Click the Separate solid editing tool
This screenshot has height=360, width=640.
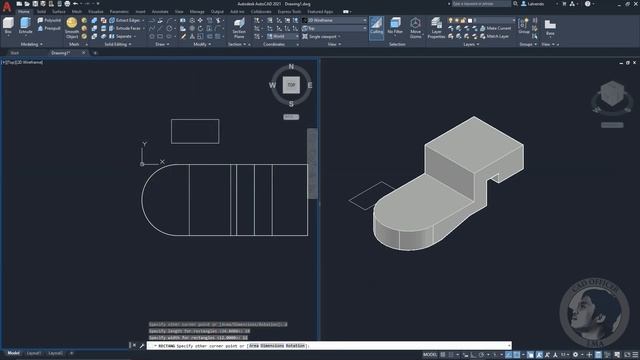pos(122,36)
